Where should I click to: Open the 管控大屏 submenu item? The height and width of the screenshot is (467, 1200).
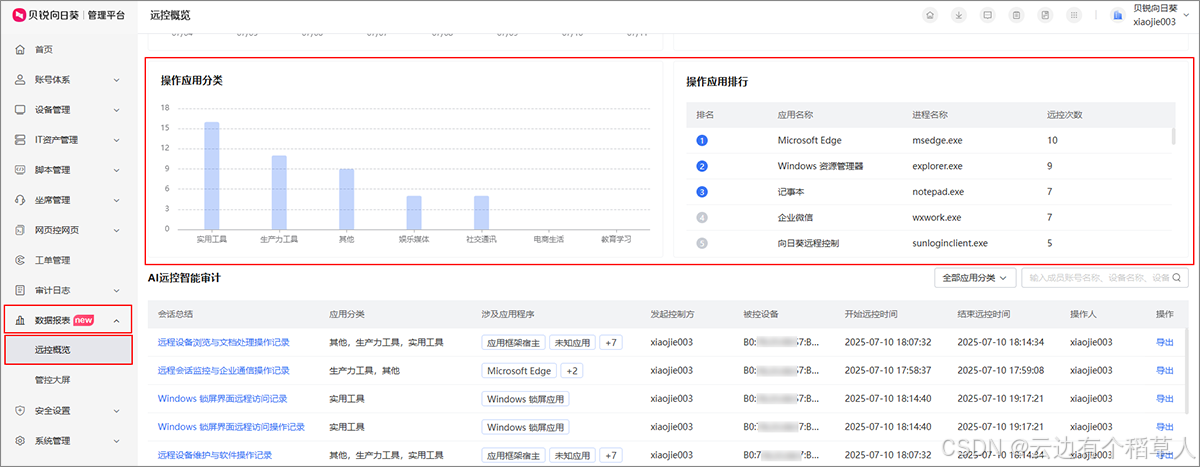point(52,380)
